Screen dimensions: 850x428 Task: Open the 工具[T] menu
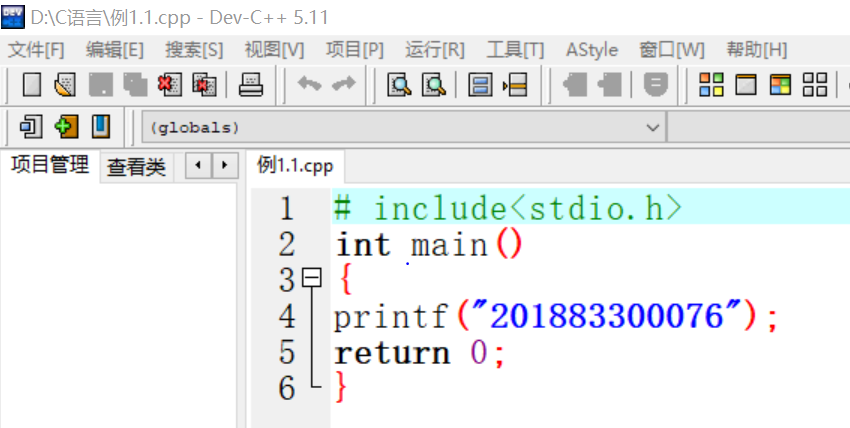pyautogui.click(x=515, y=50)
